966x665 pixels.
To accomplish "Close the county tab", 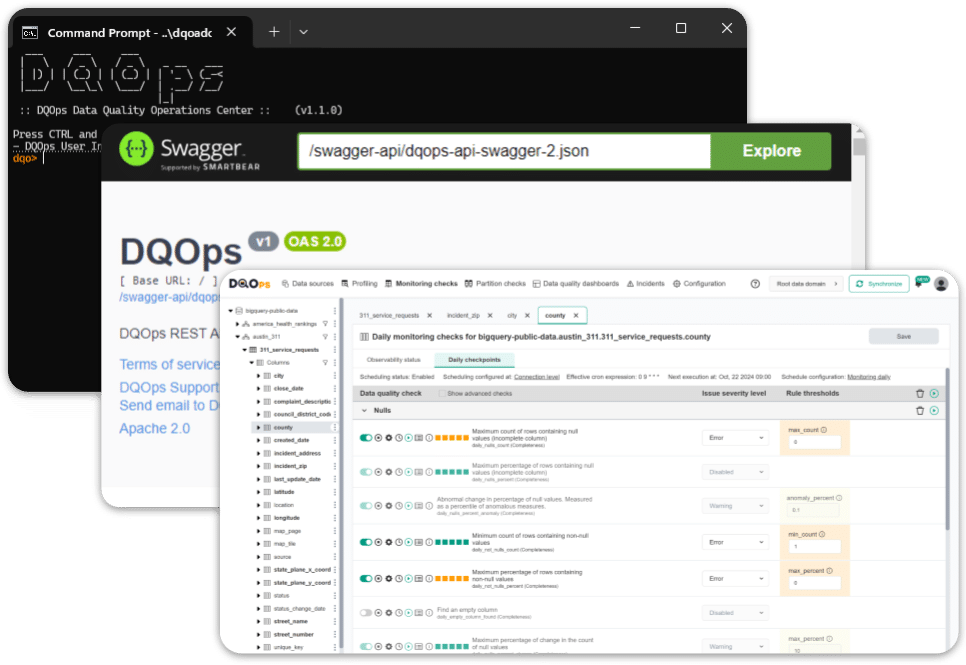I will point(576,316).
